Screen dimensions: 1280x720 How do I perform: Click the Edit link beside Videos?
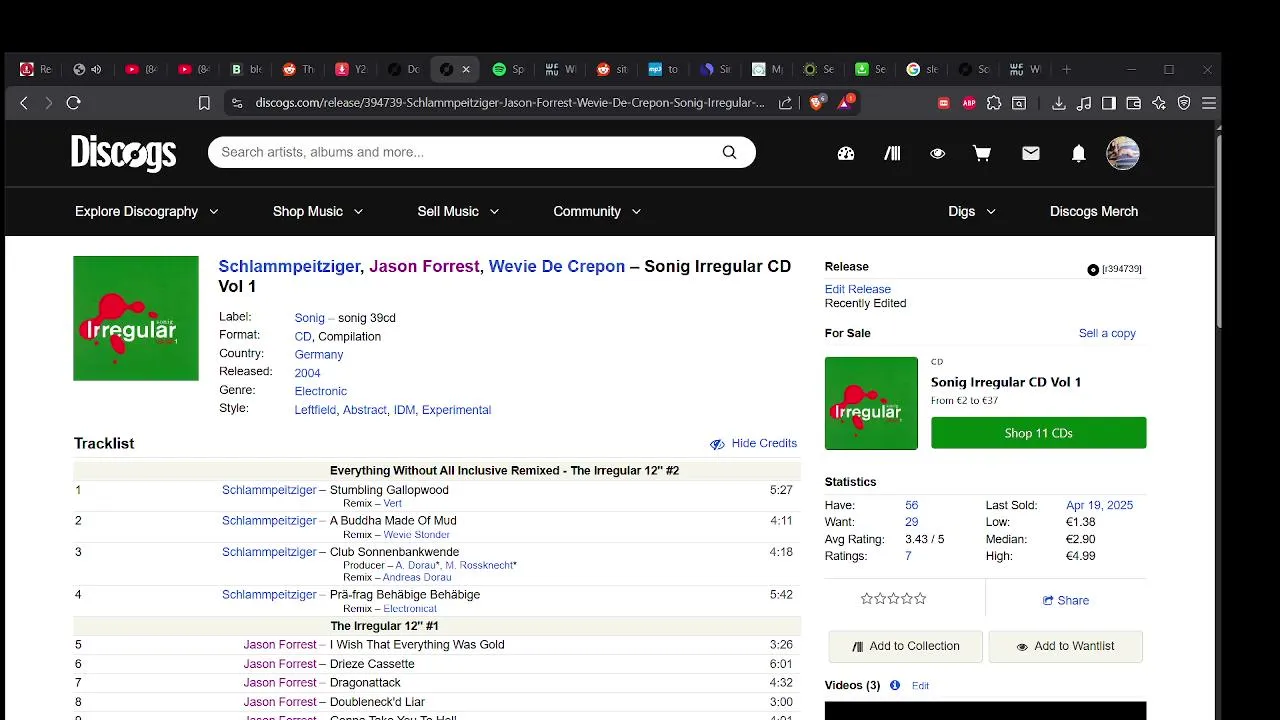click(921, 686)
